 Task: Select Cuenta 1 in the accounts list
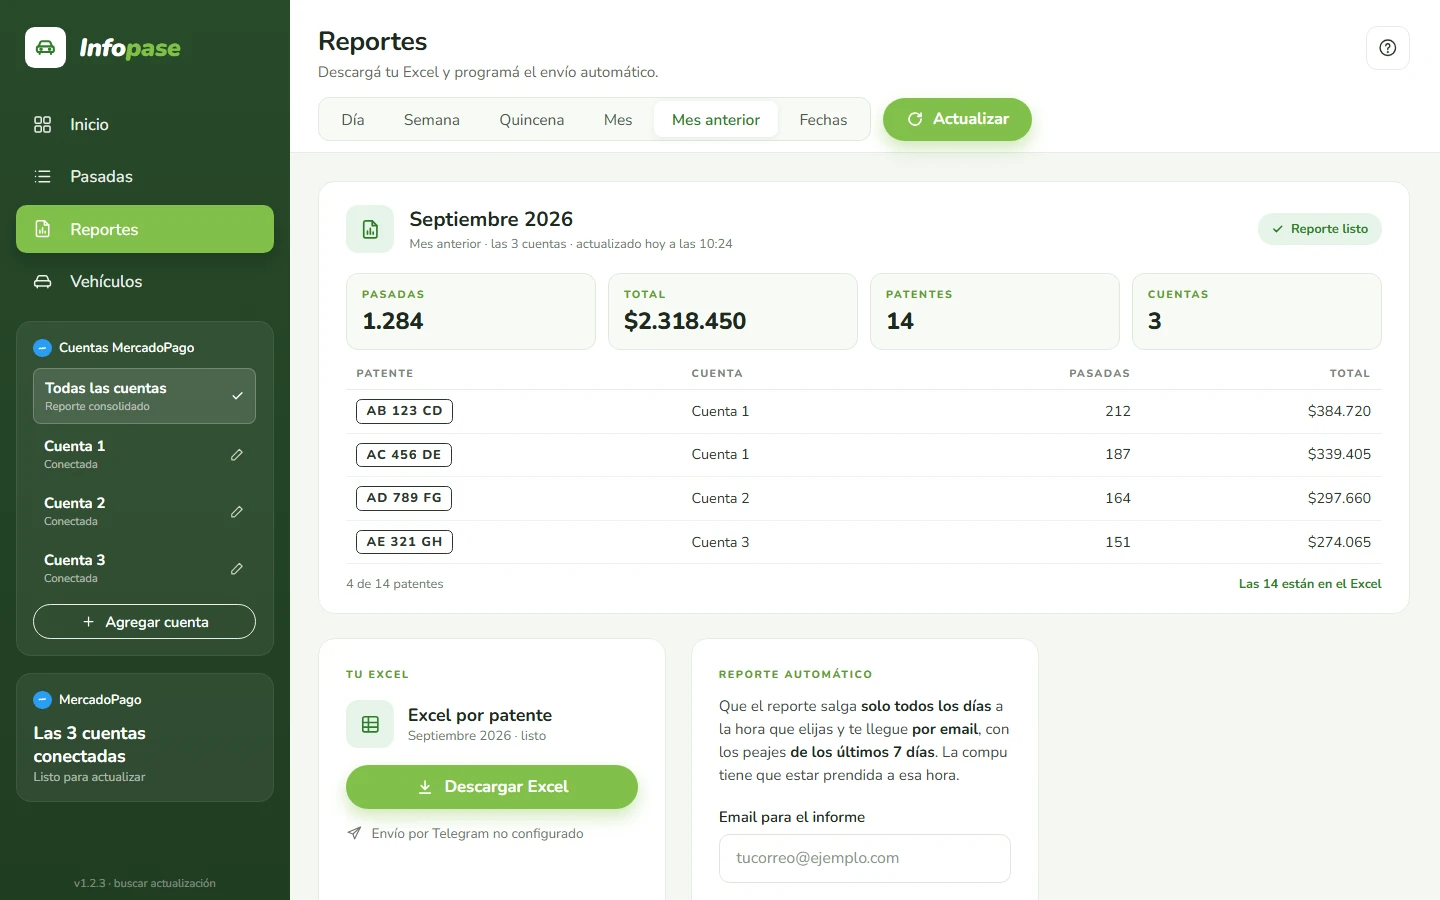[x=145, y=454]
